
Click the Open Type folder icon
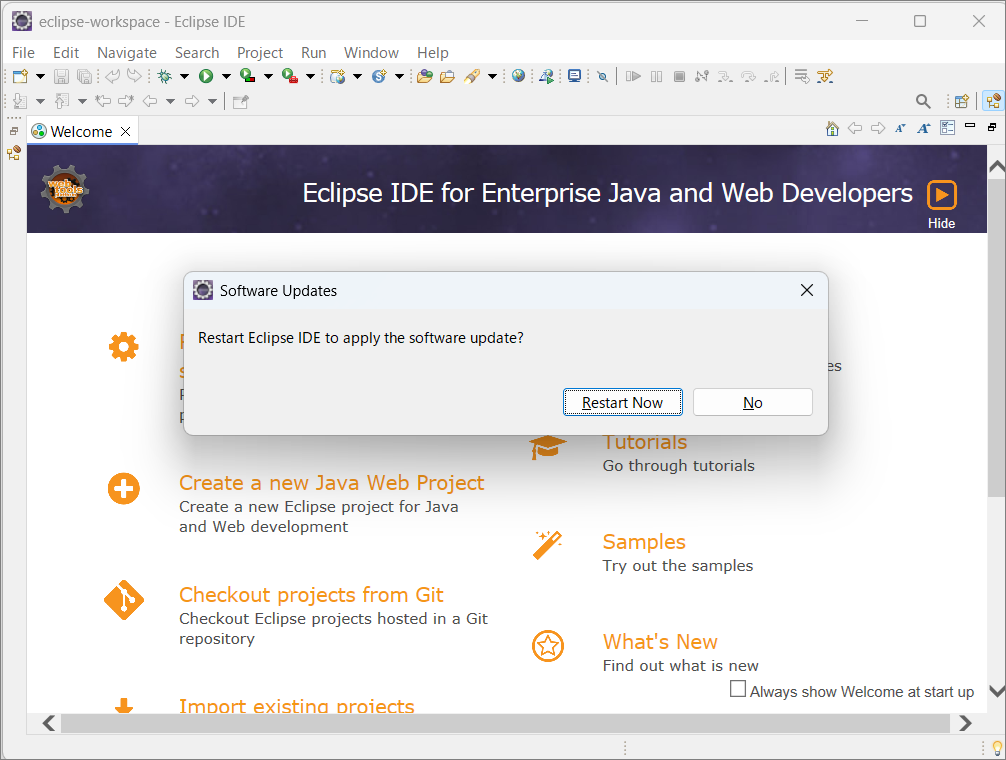click(x=425, y=76)
